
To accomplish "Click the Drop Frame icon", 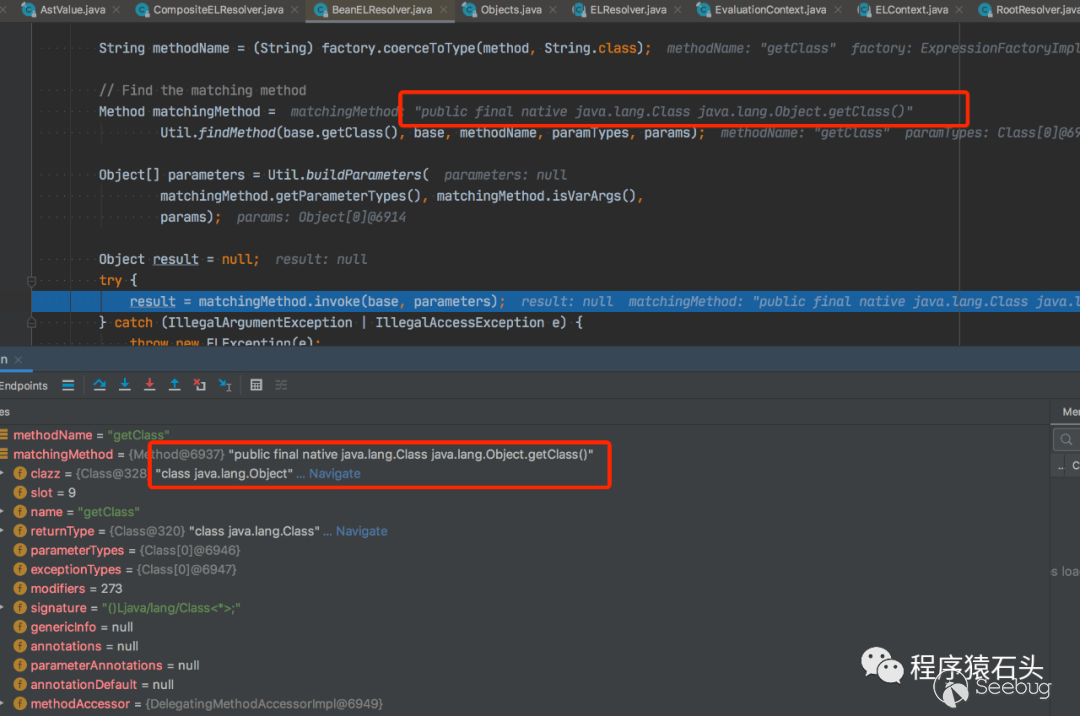I will [x=200, y=385].
